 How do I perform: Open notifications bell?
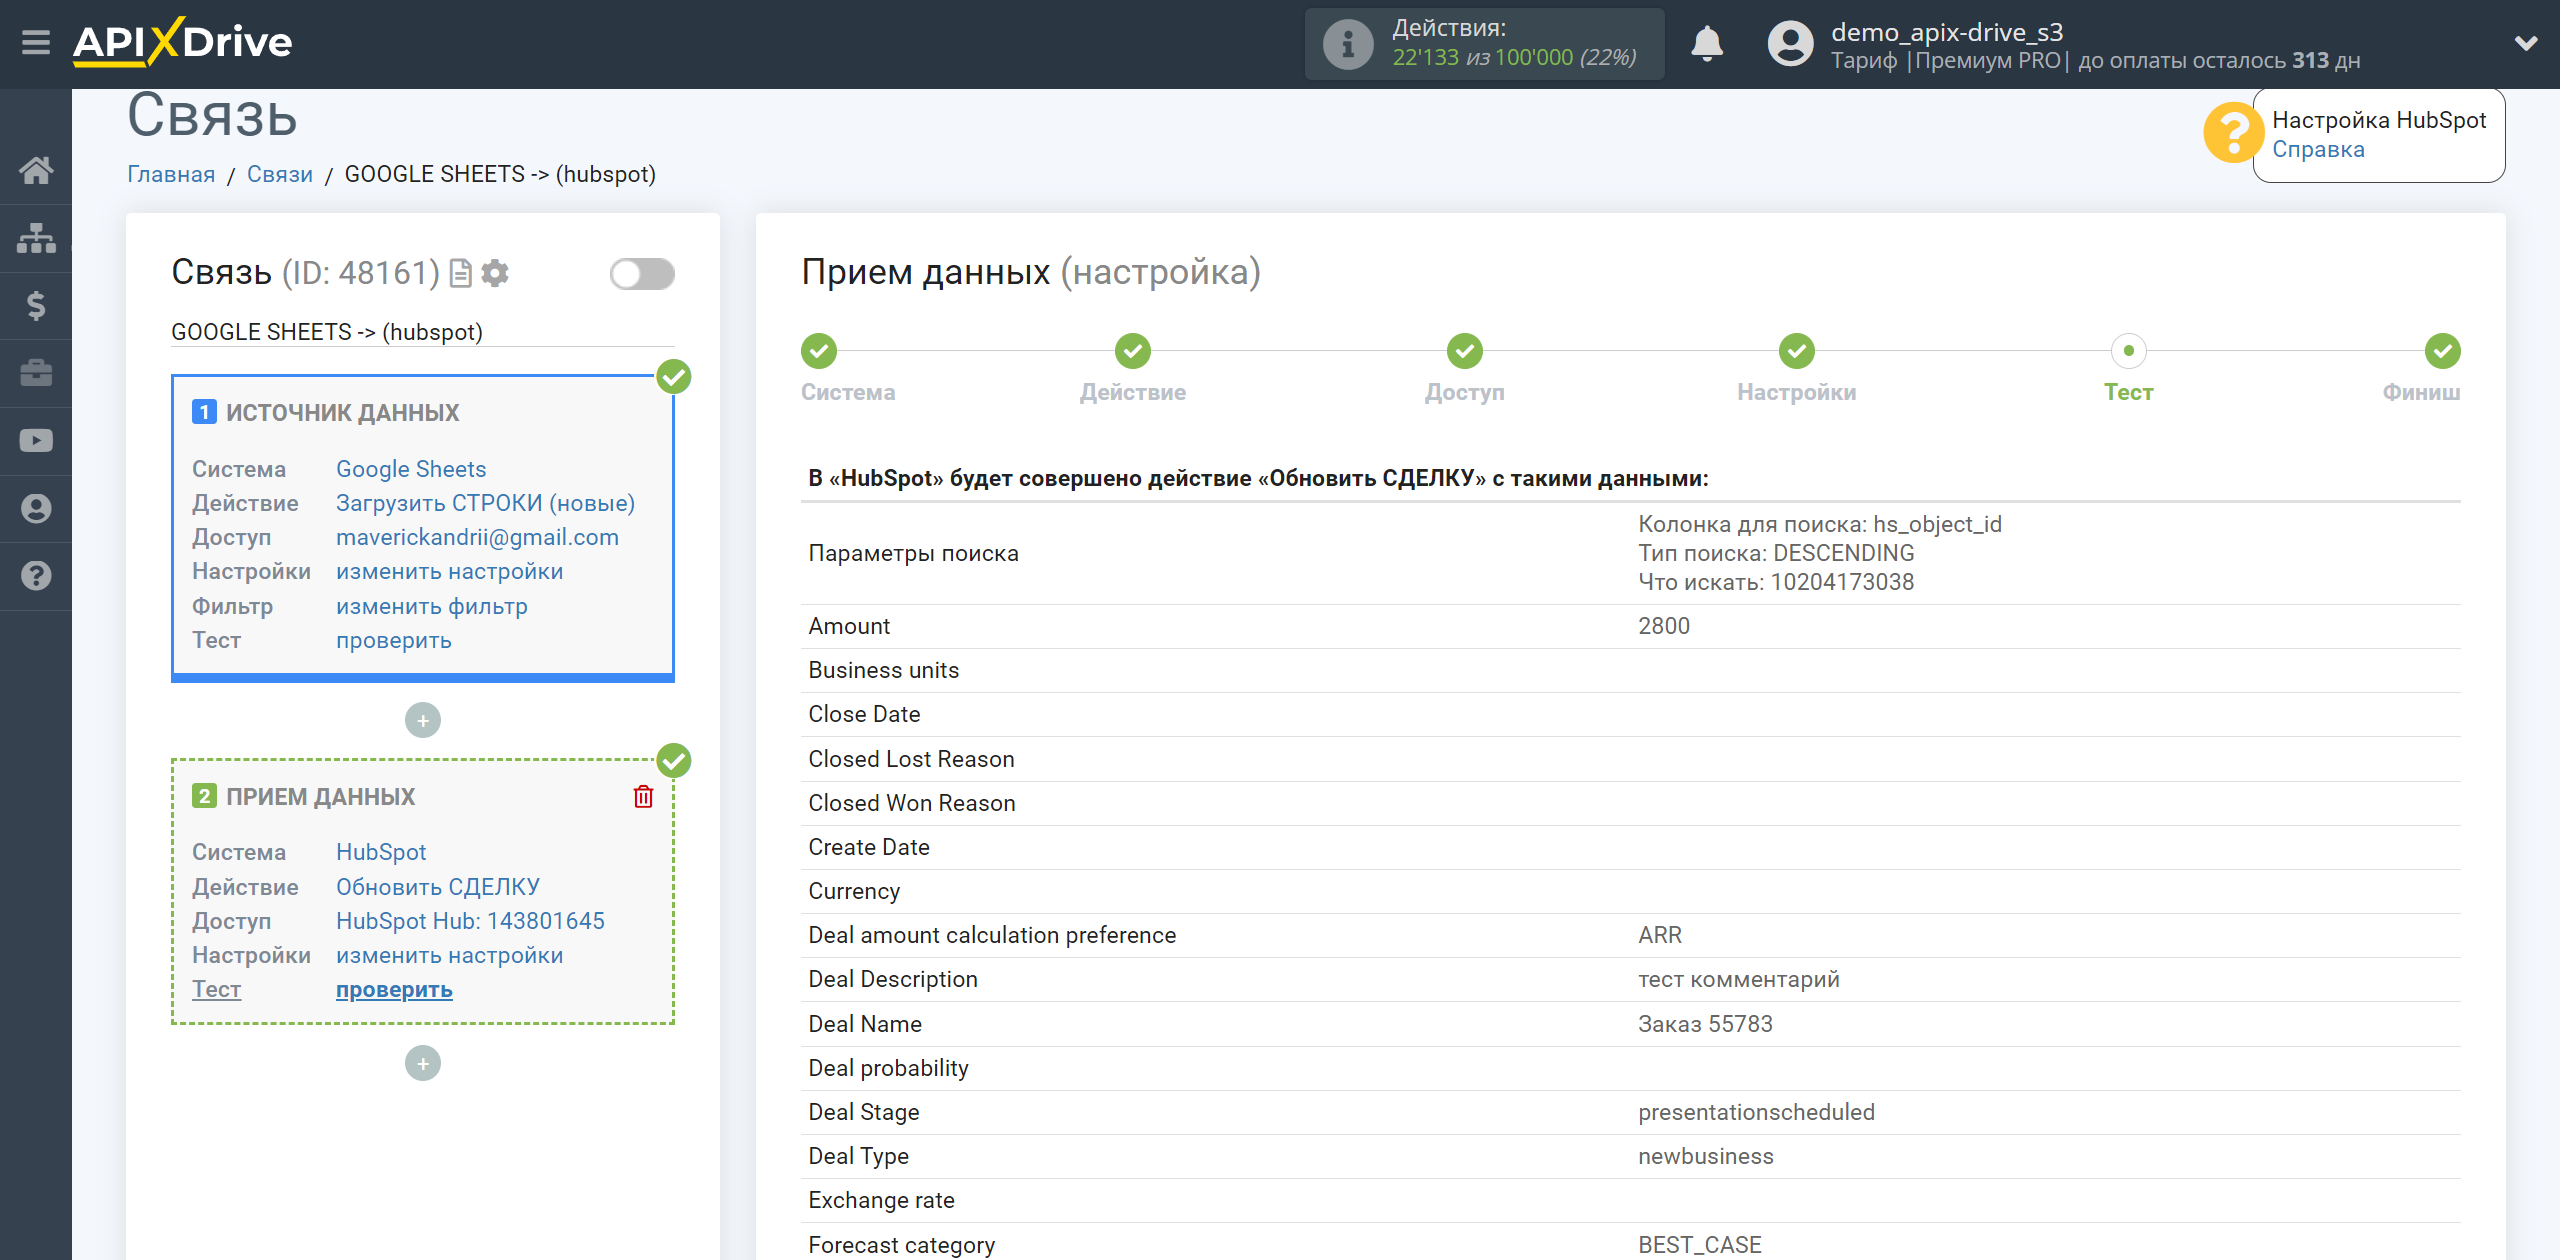(1707, 44)
